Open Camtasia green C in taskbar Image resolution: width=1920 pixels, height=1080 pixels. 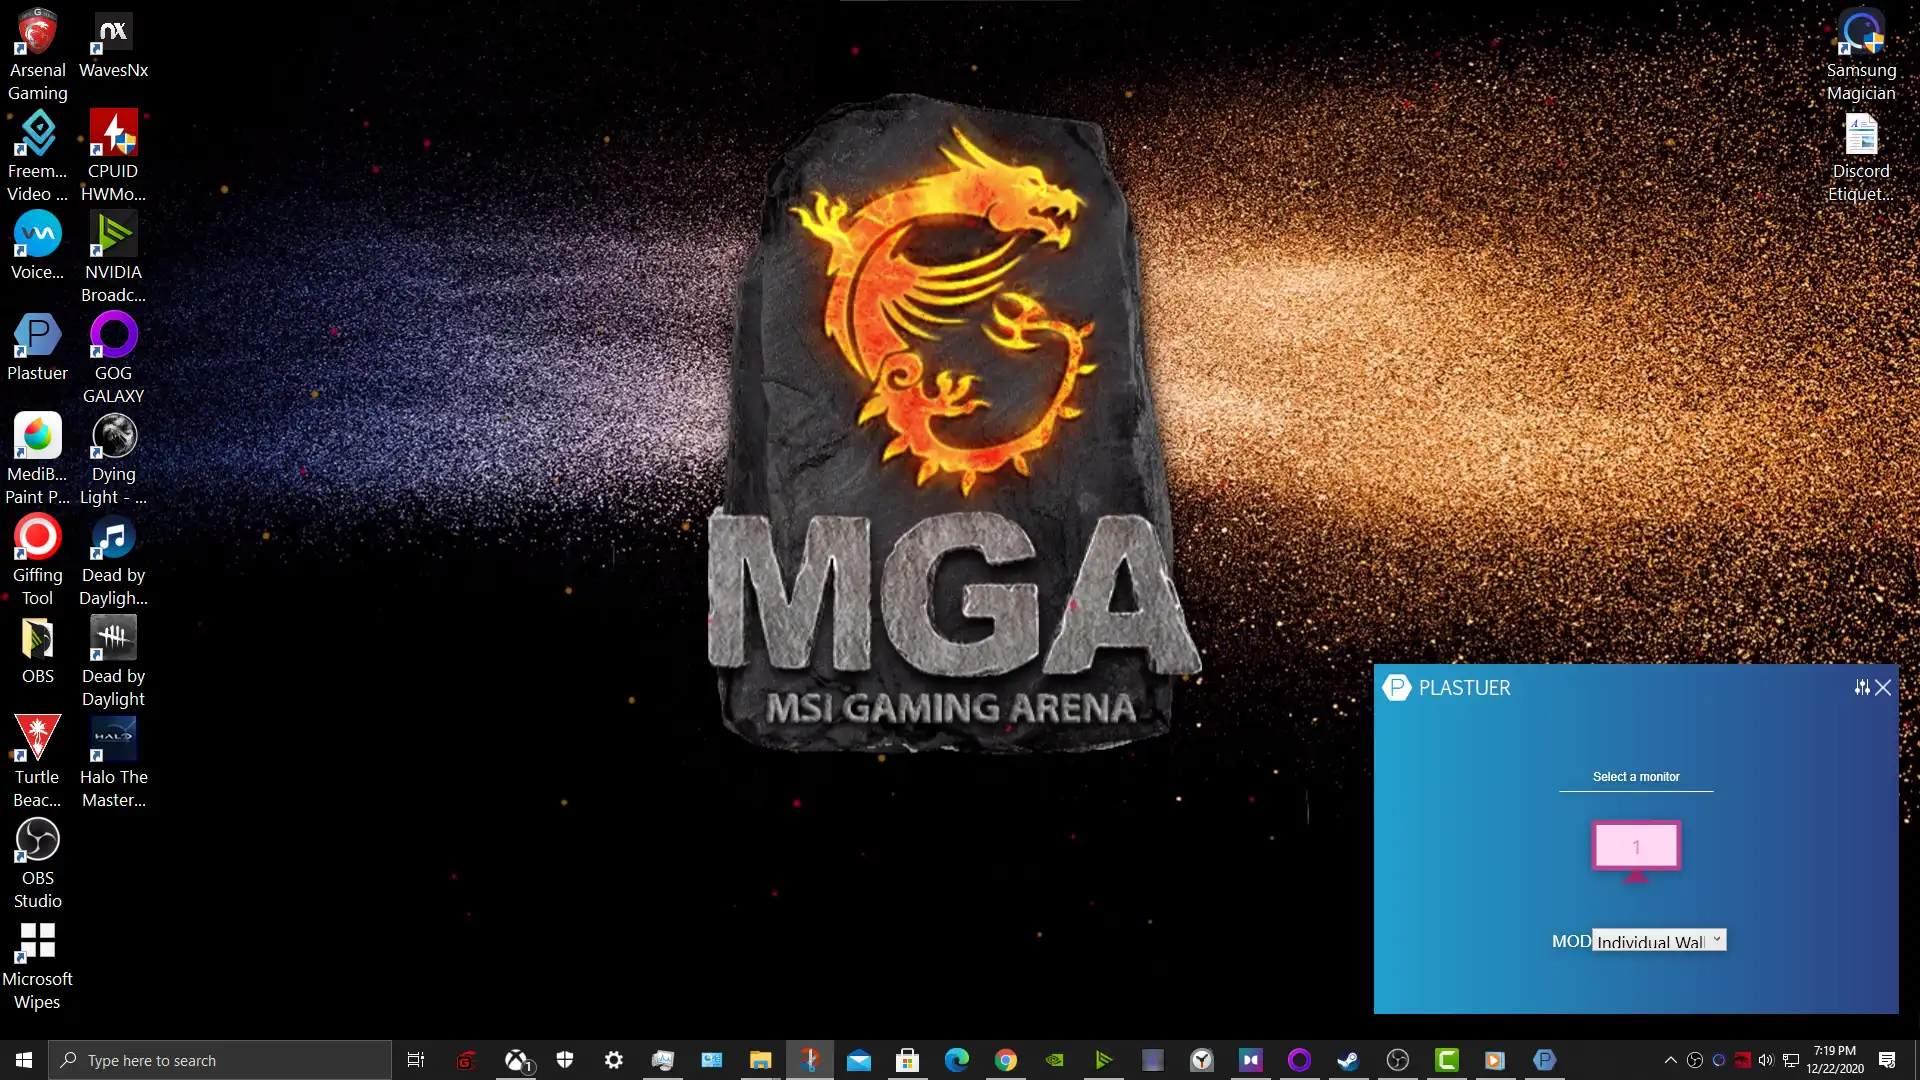pos(1447,1060)
